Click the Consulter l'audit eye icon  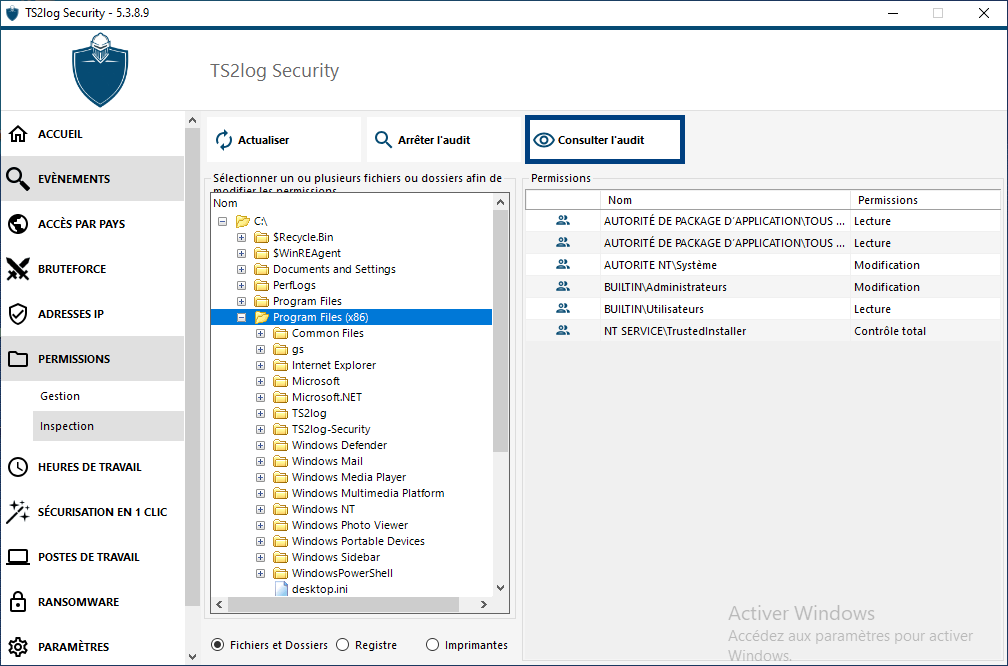[x=544, y=140]
